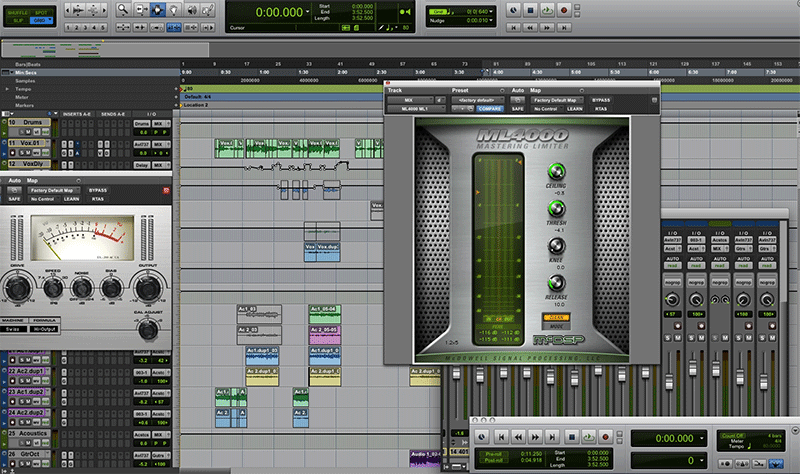
Task: Select the Zoomer magnifier tool in toolbar
Action: coord(121,9)
